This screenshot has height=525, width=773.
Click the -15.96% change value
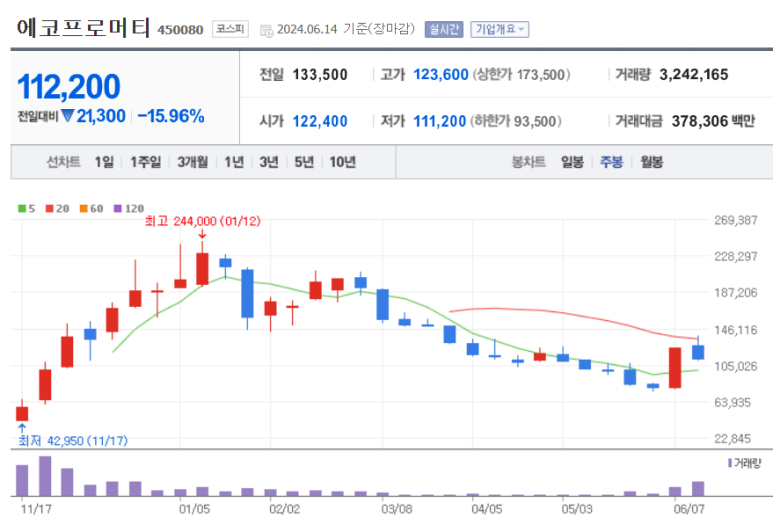coord(171,116)
